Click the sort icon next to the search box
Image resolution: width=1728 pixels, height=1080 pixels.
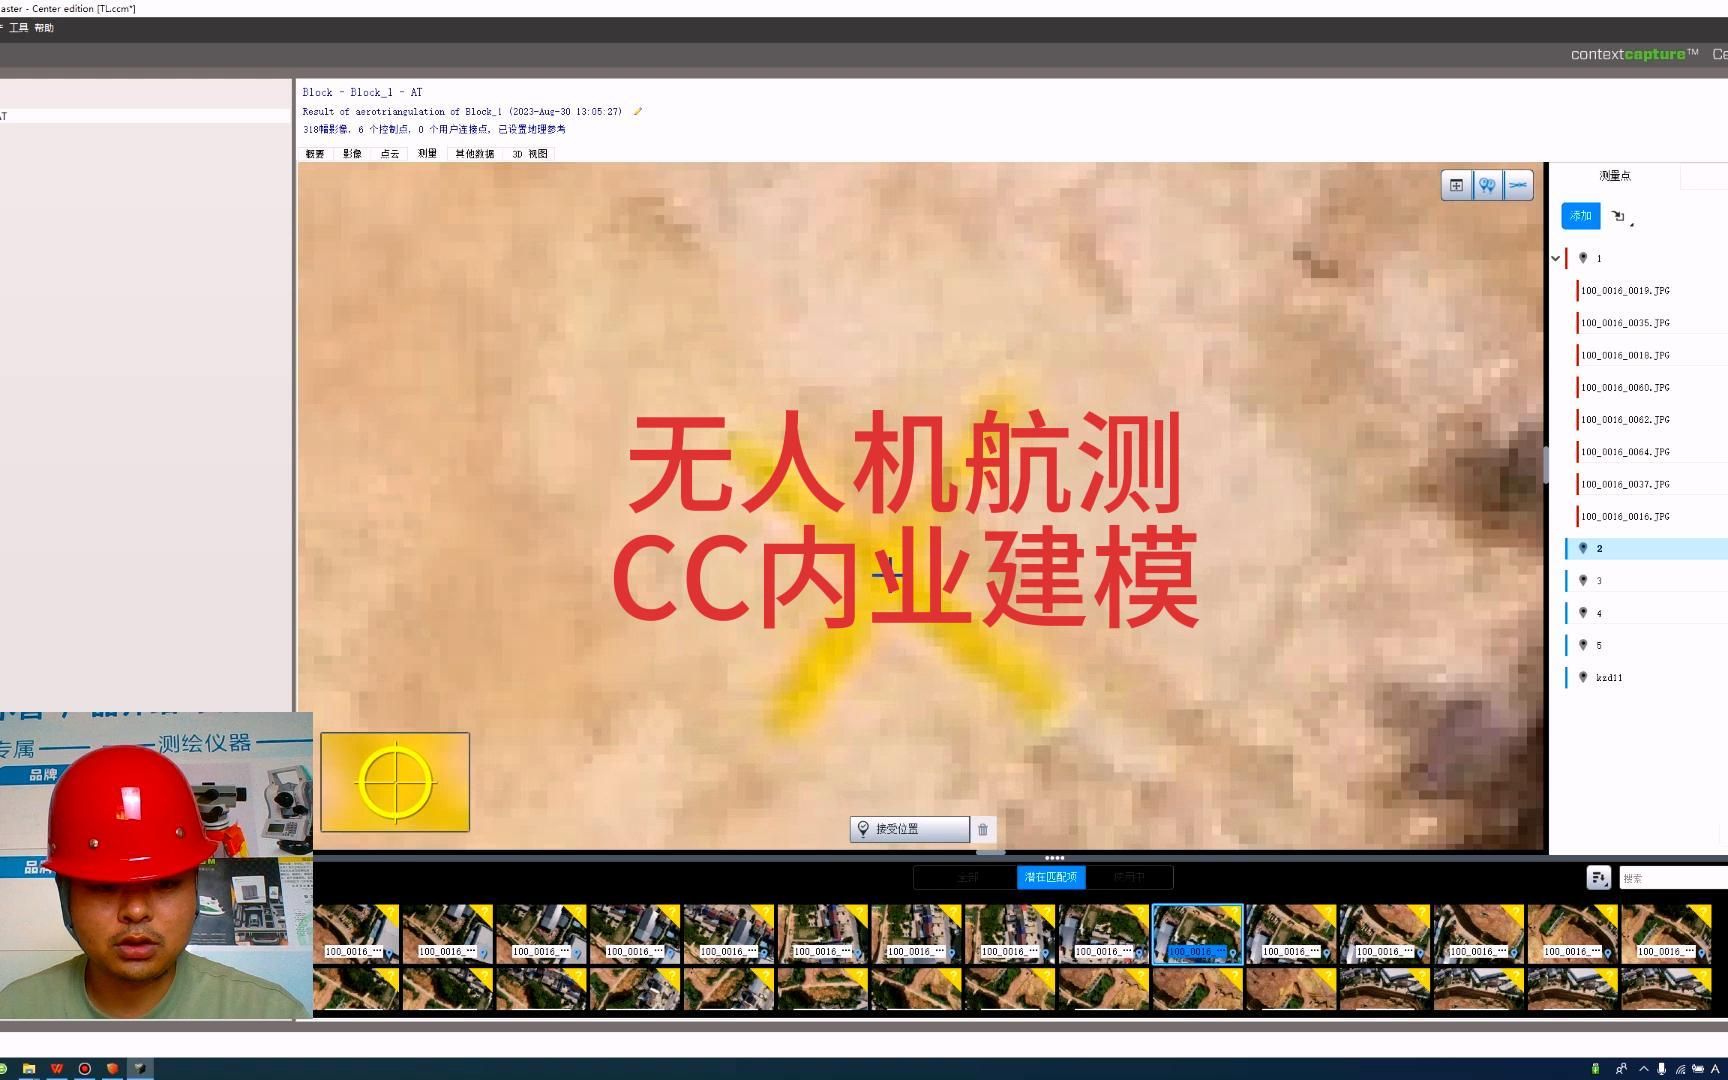(1598, 877)
